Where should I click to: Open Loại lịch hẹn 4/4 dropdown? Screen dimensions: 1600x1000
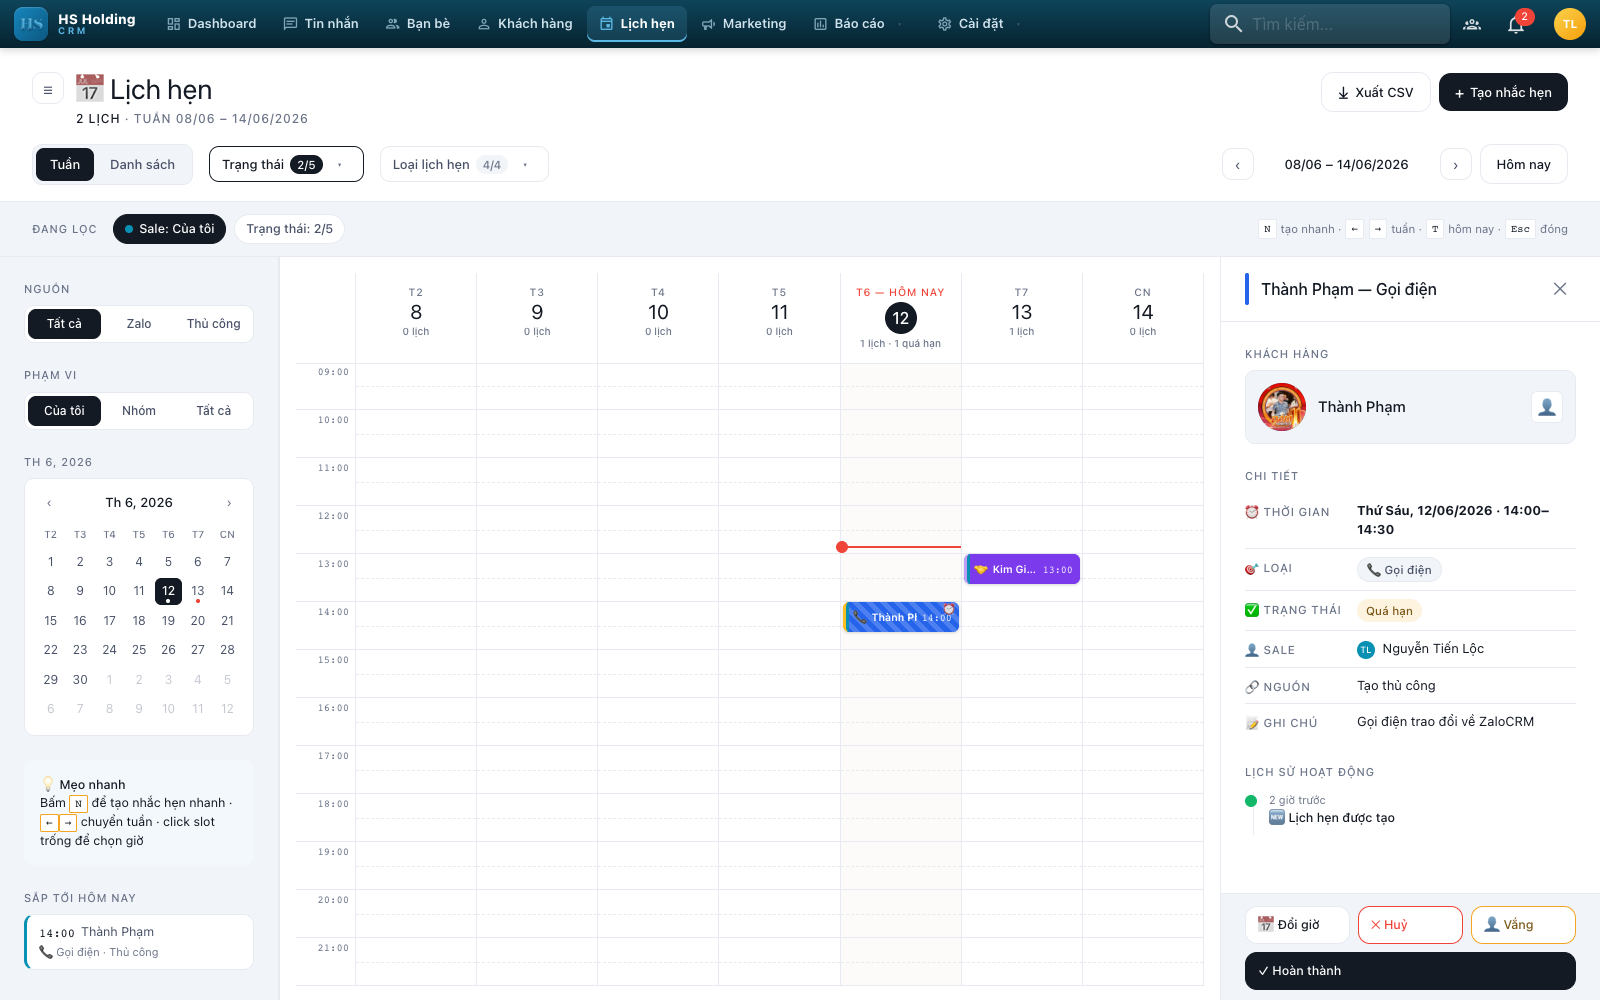[x=464, y=164]
